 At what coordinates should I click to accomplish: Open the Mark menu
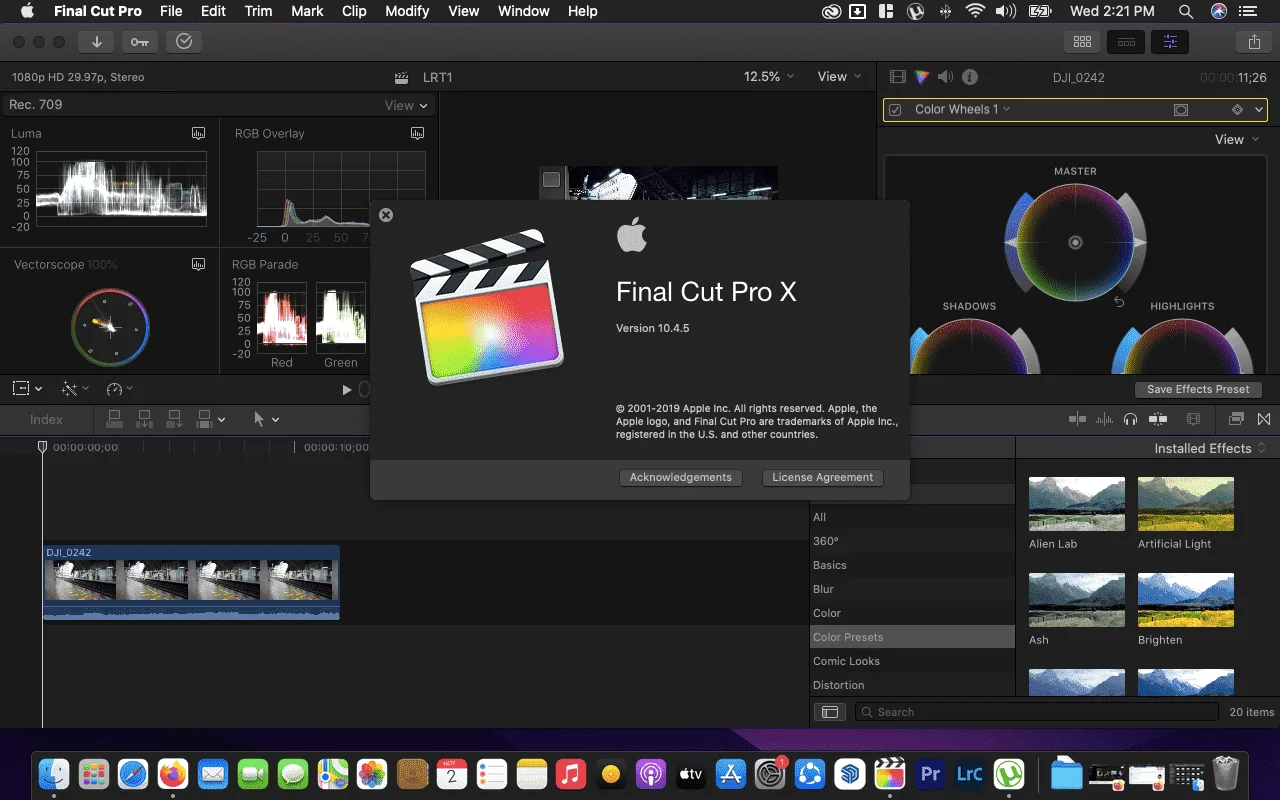coord(307,11)
